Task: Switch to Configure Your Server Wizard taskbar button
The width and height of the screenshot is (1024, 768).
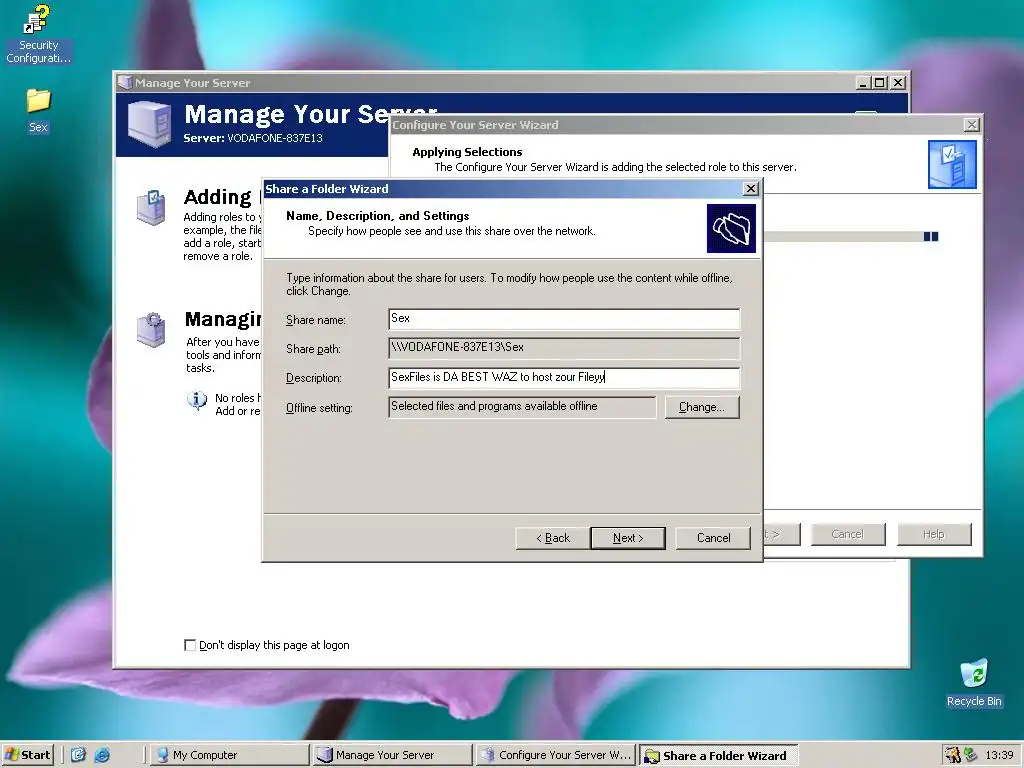Action: (555, 755)
